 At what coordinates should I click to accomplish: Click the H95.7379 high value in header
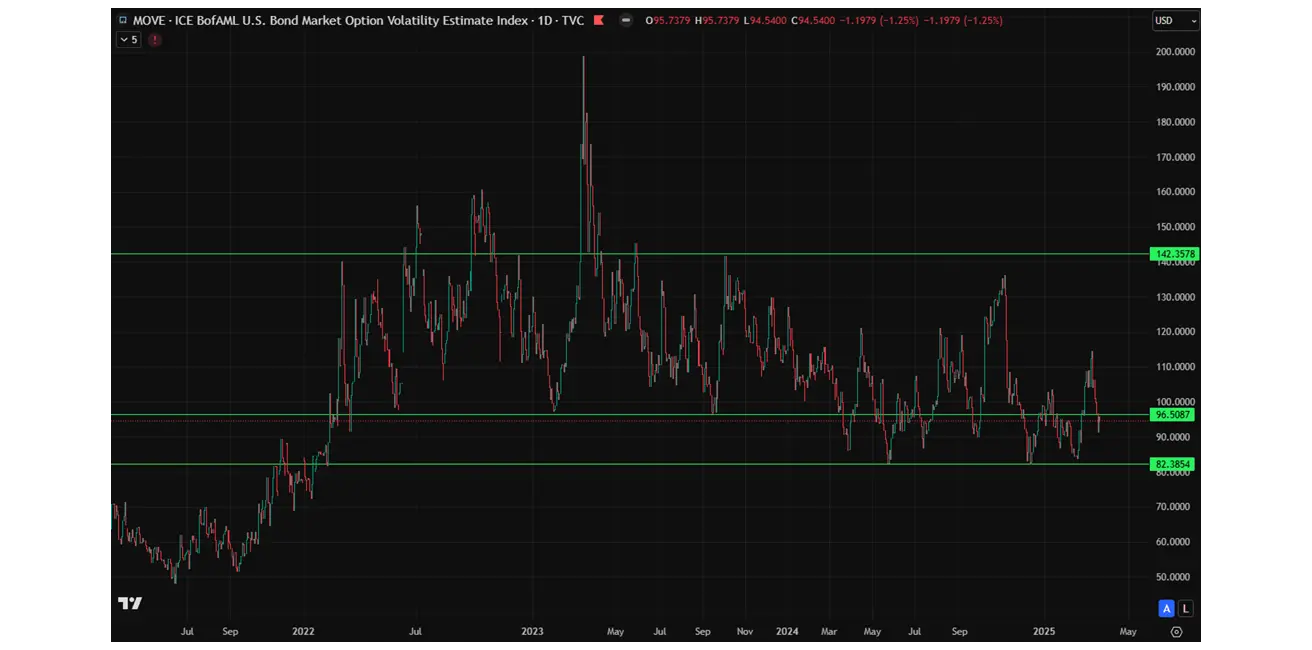click(719, 20)
